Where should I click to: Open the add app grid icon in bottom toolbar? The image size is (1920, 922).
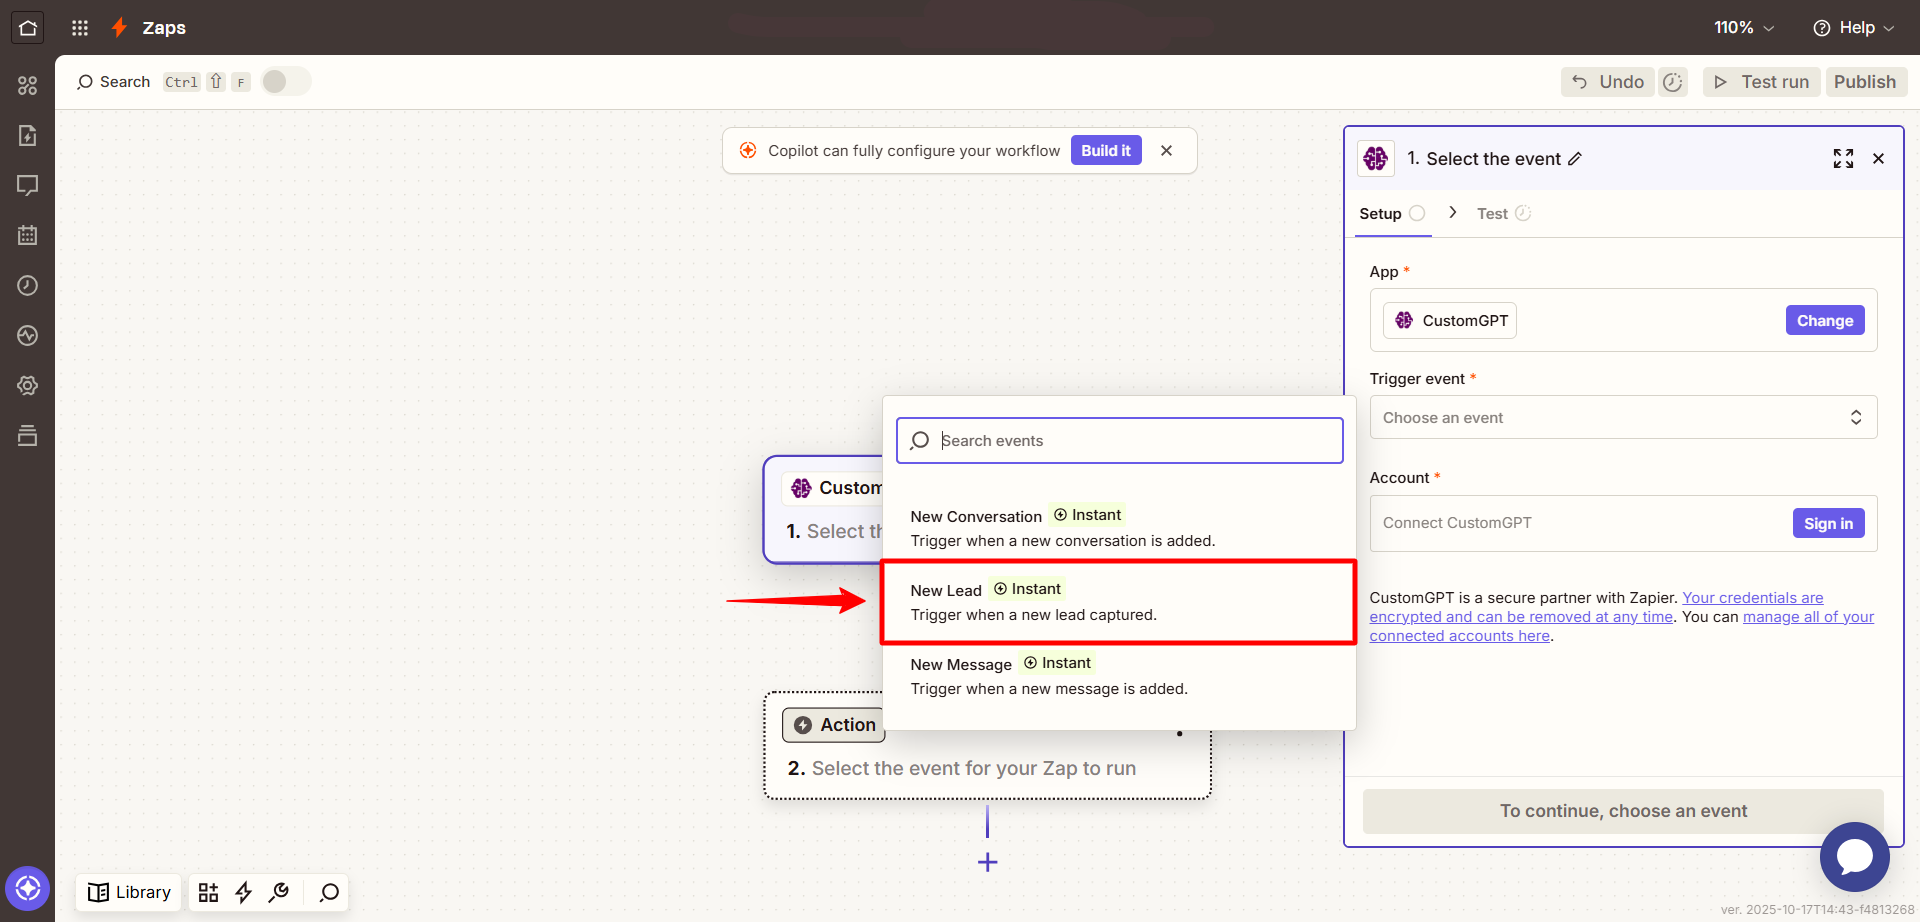[208, 892]
